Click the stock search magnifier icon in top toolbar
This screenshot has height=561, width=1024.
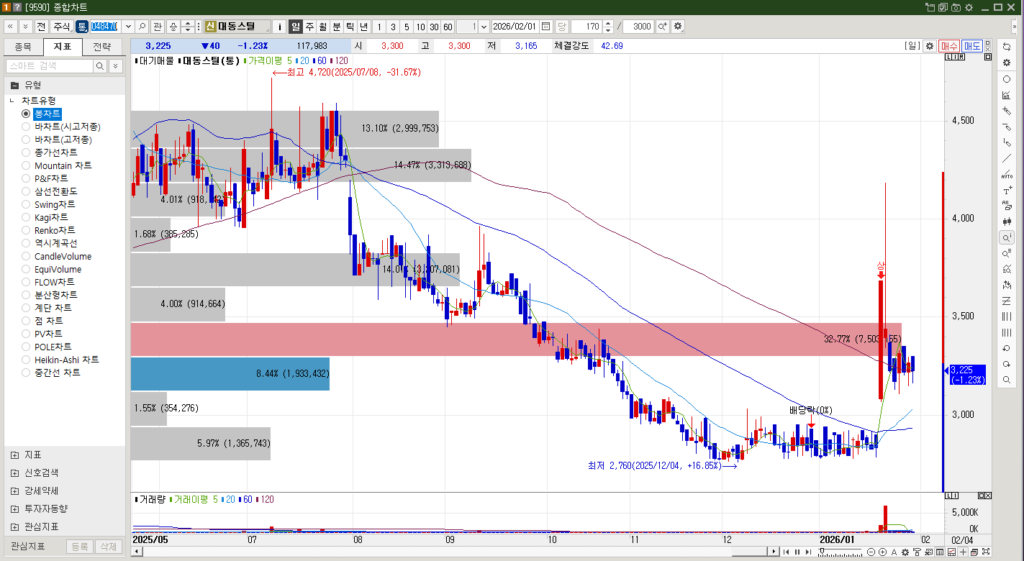click(142, 26)
